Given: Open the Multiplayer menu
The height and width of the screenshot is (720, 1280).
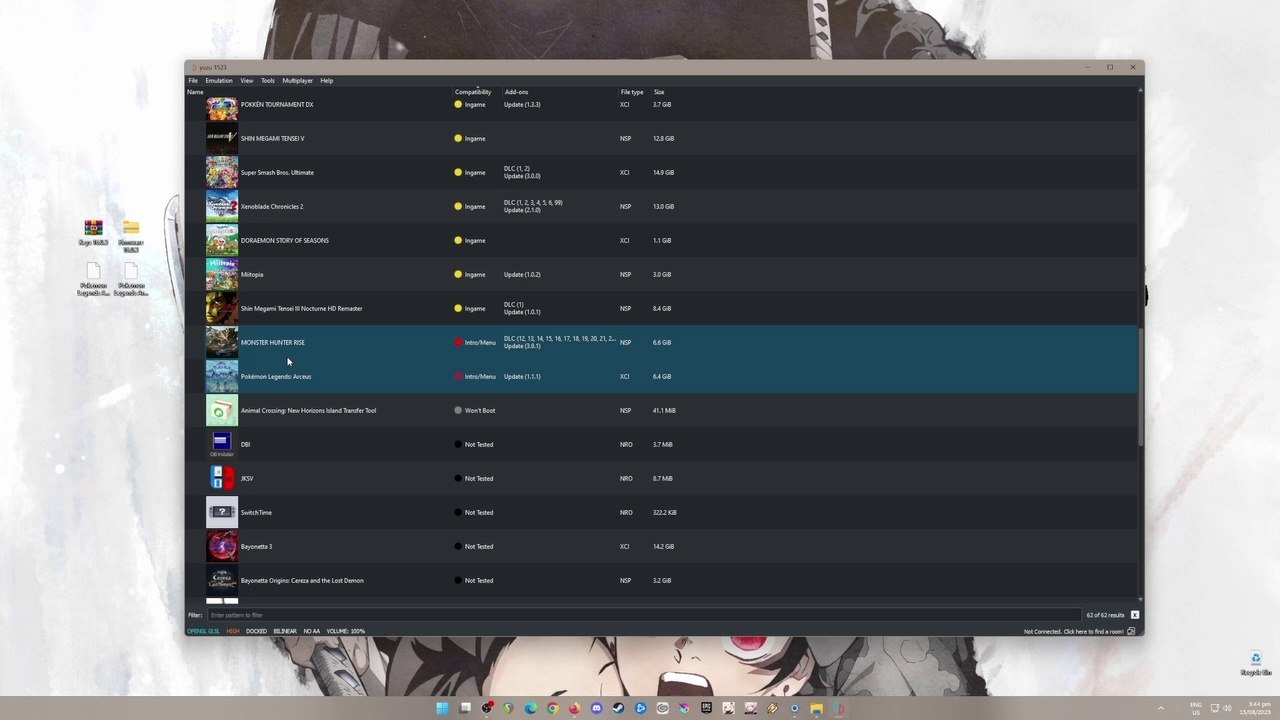Looking at the screenshot, I should tap(298, 81).
